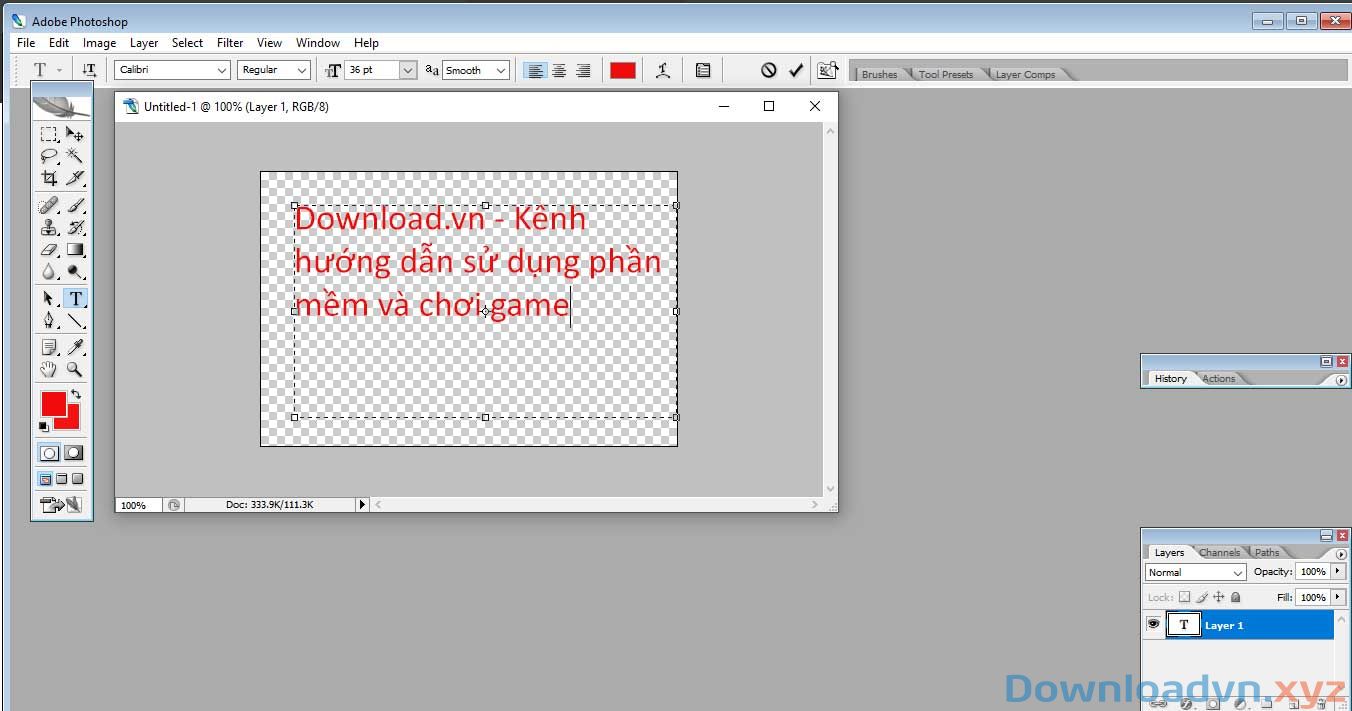This screenshot has width=1352, height=711.
Task: Select the Slice tool
Action: [x=75, y=178]
